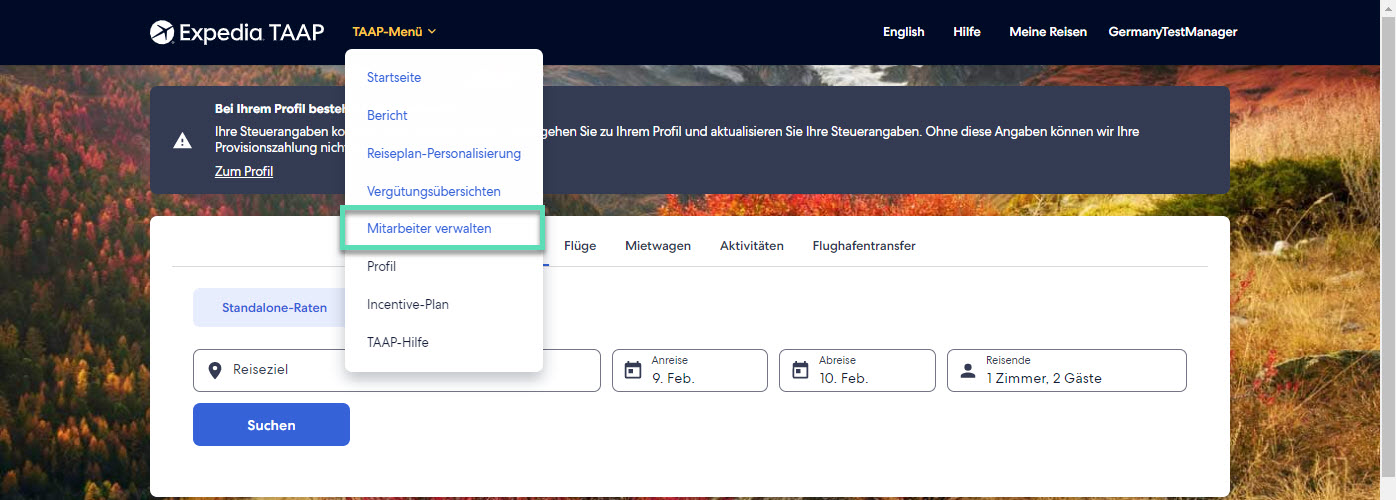The width and height of the screenshot is (1396, 500).
Task: Switch to the Aktivitäten tab
Action: [752, 246]
